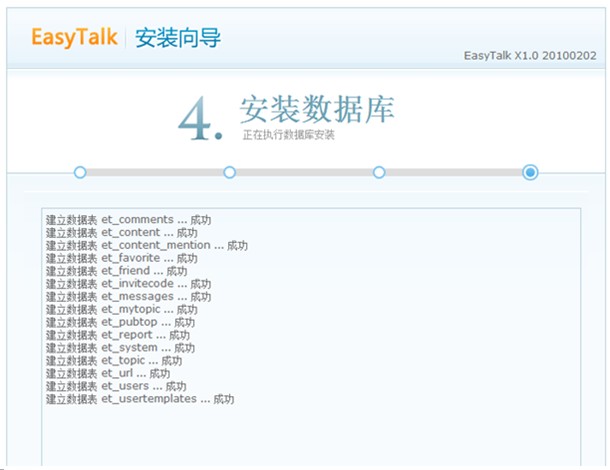This screenshot has width=610, height=470.
Task: Click the et_system log line
Action: coord(120,348)
